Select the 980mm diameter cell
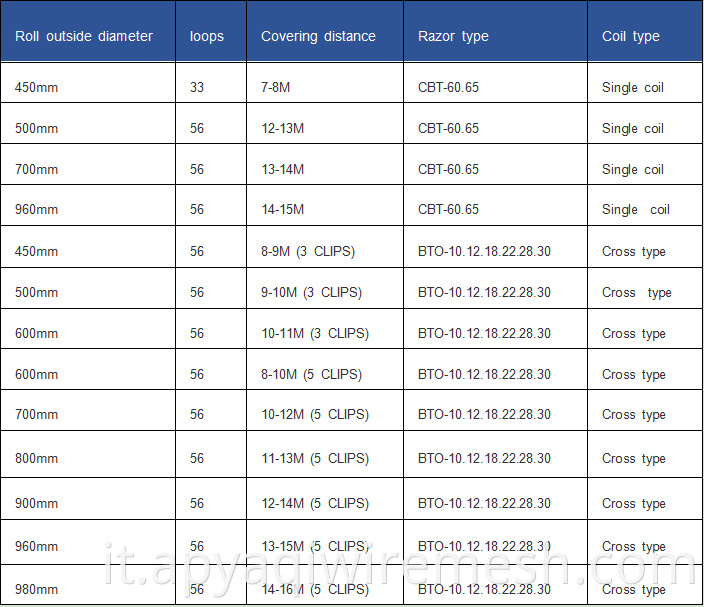 pos(88,584)
